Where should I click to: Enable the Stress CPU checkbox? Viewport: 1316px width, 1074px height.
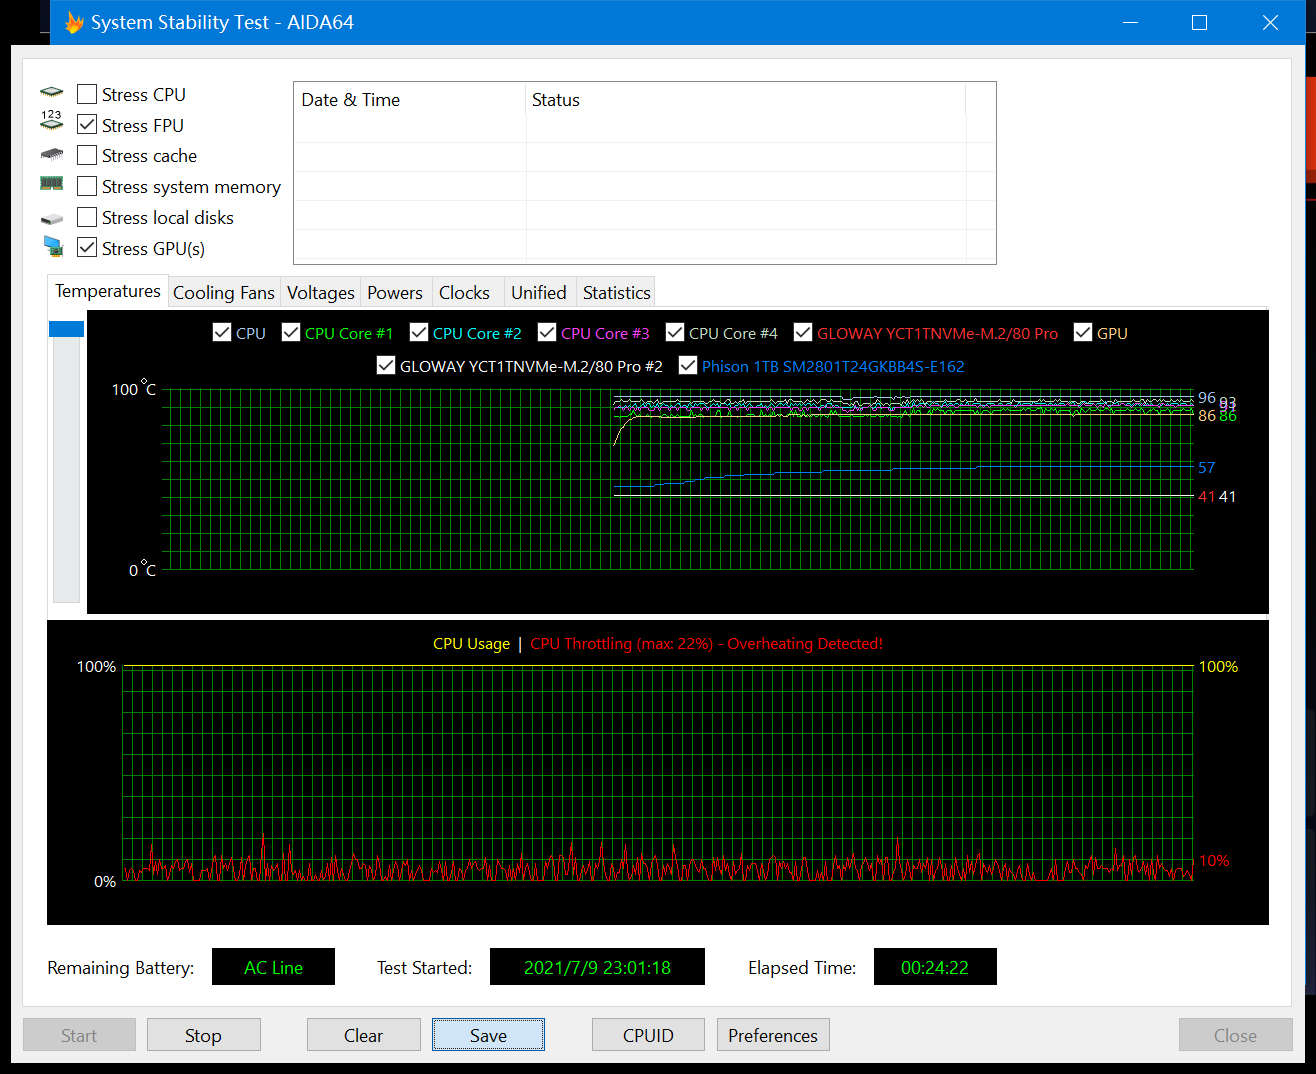click(87, 94)
